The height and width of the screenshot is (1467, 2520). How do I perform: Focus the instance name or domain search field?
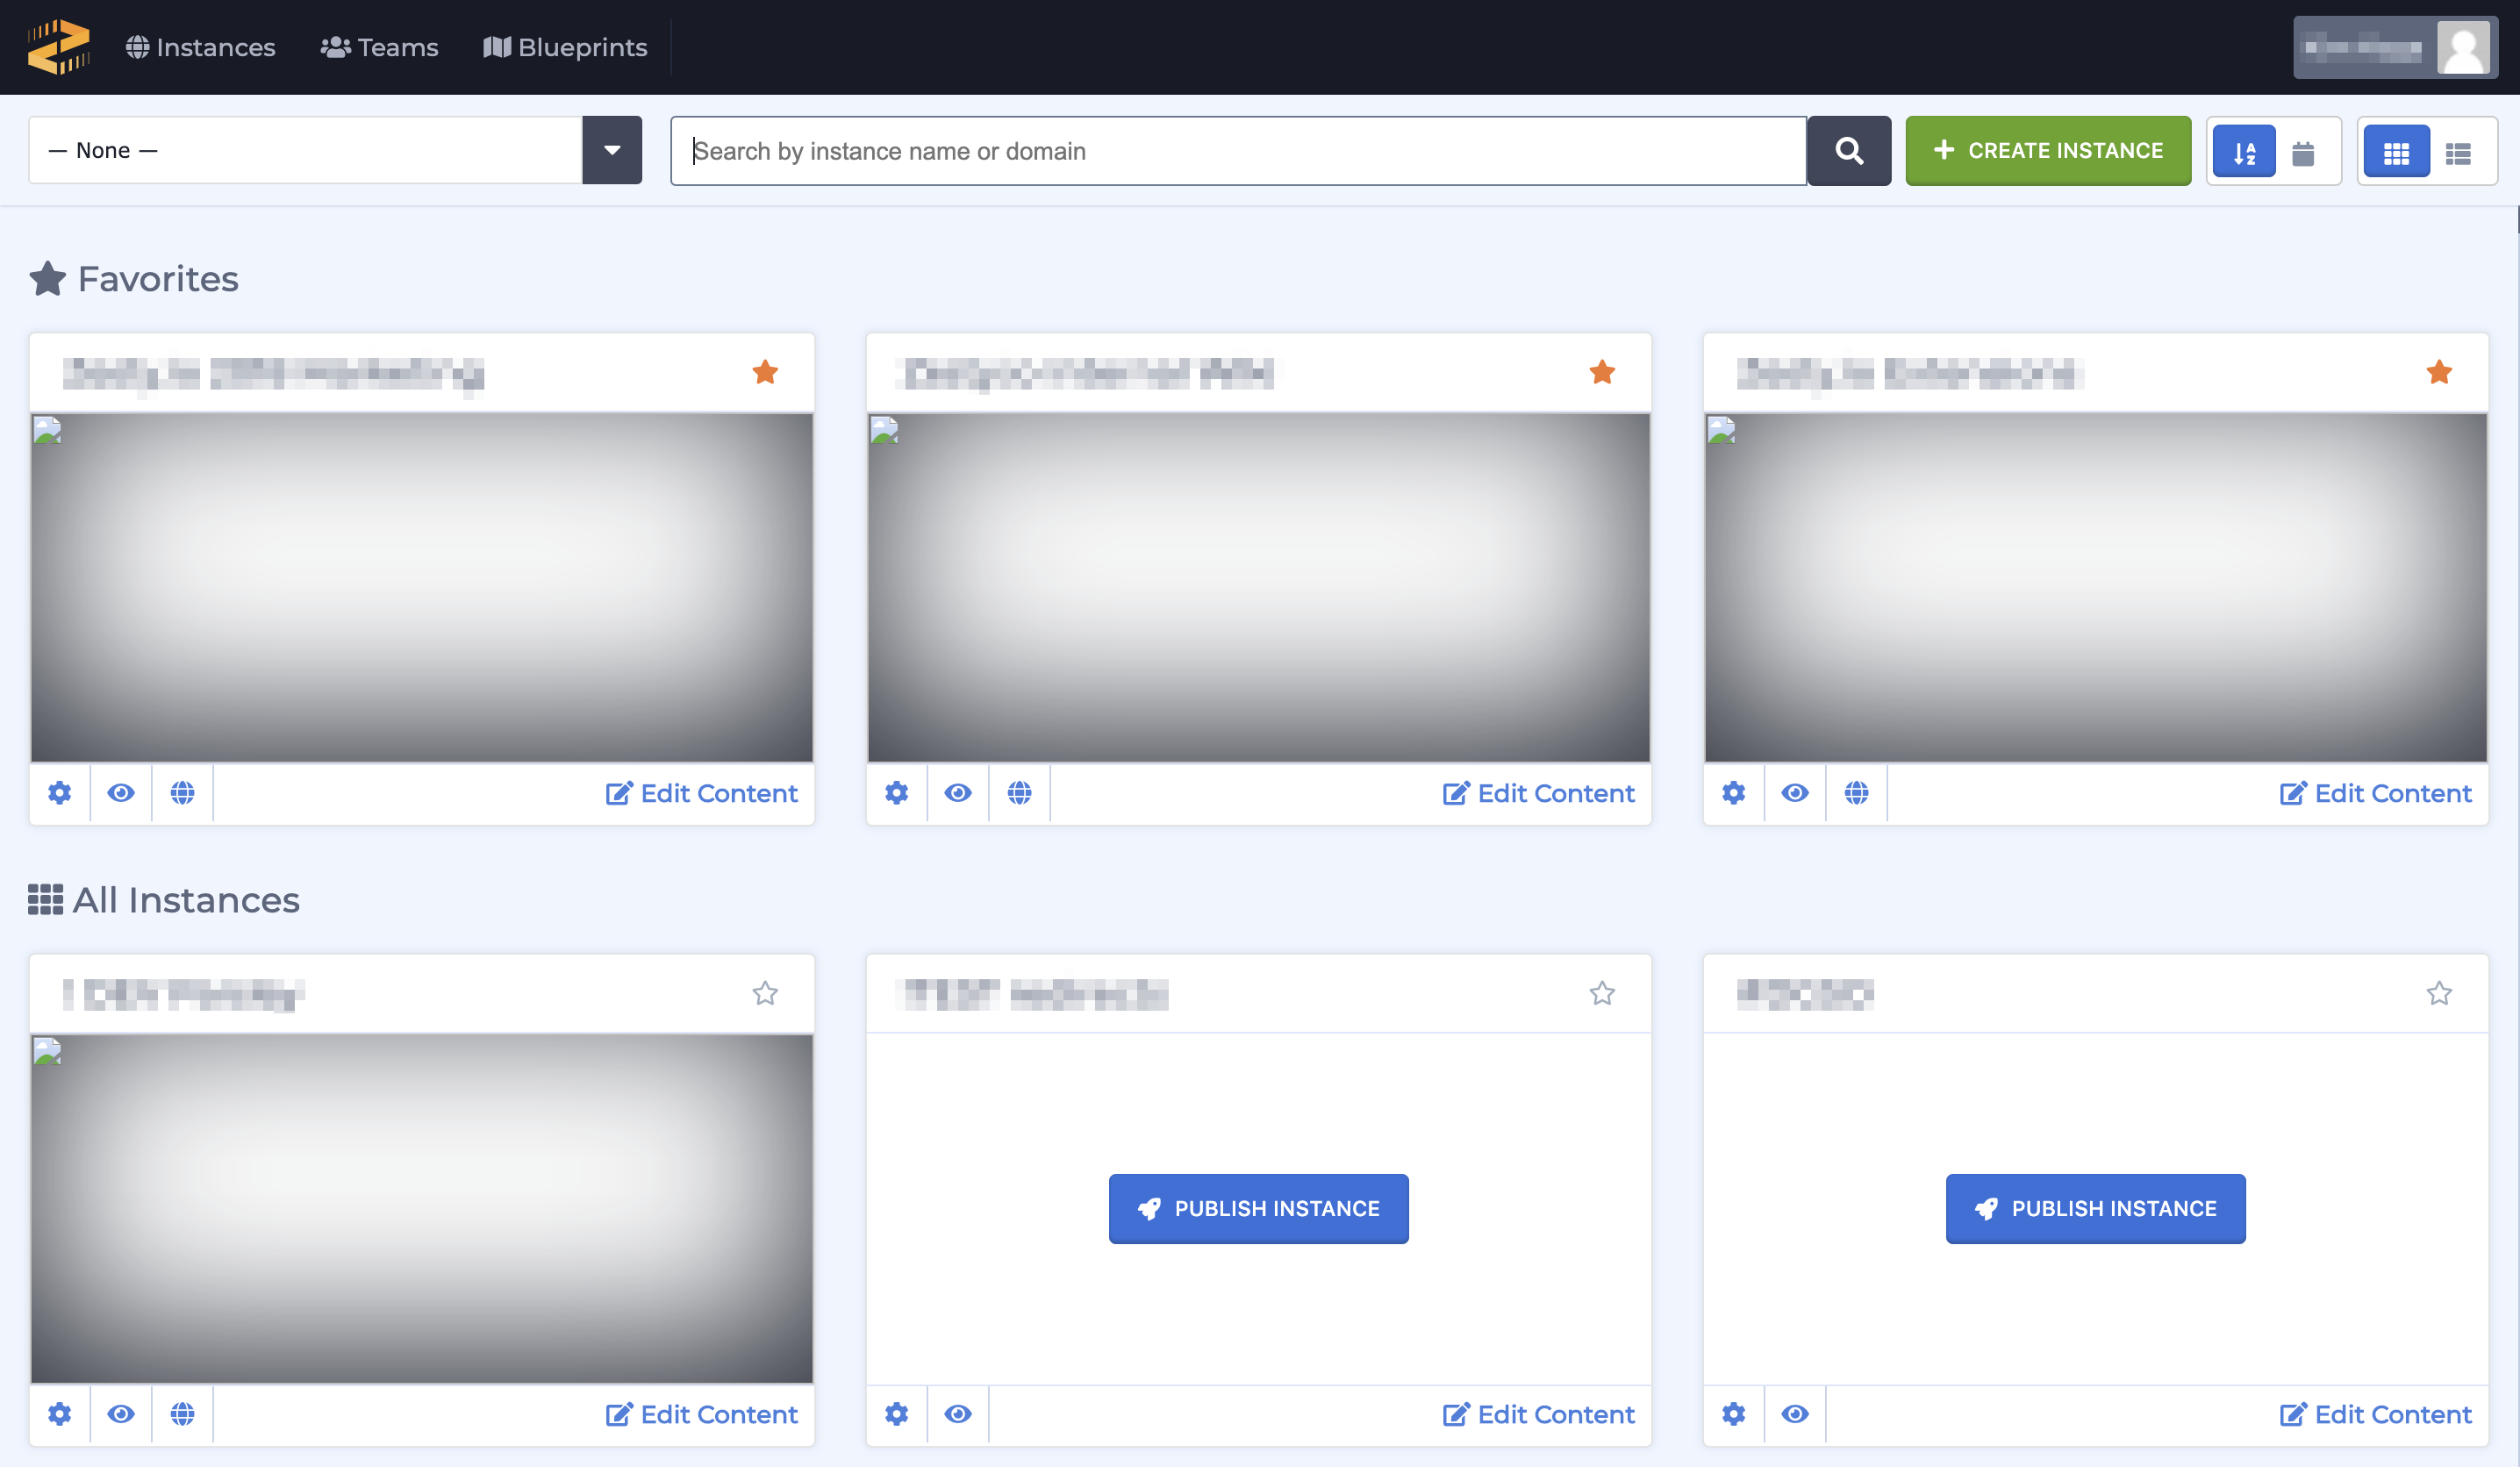tap(1238, 150)
